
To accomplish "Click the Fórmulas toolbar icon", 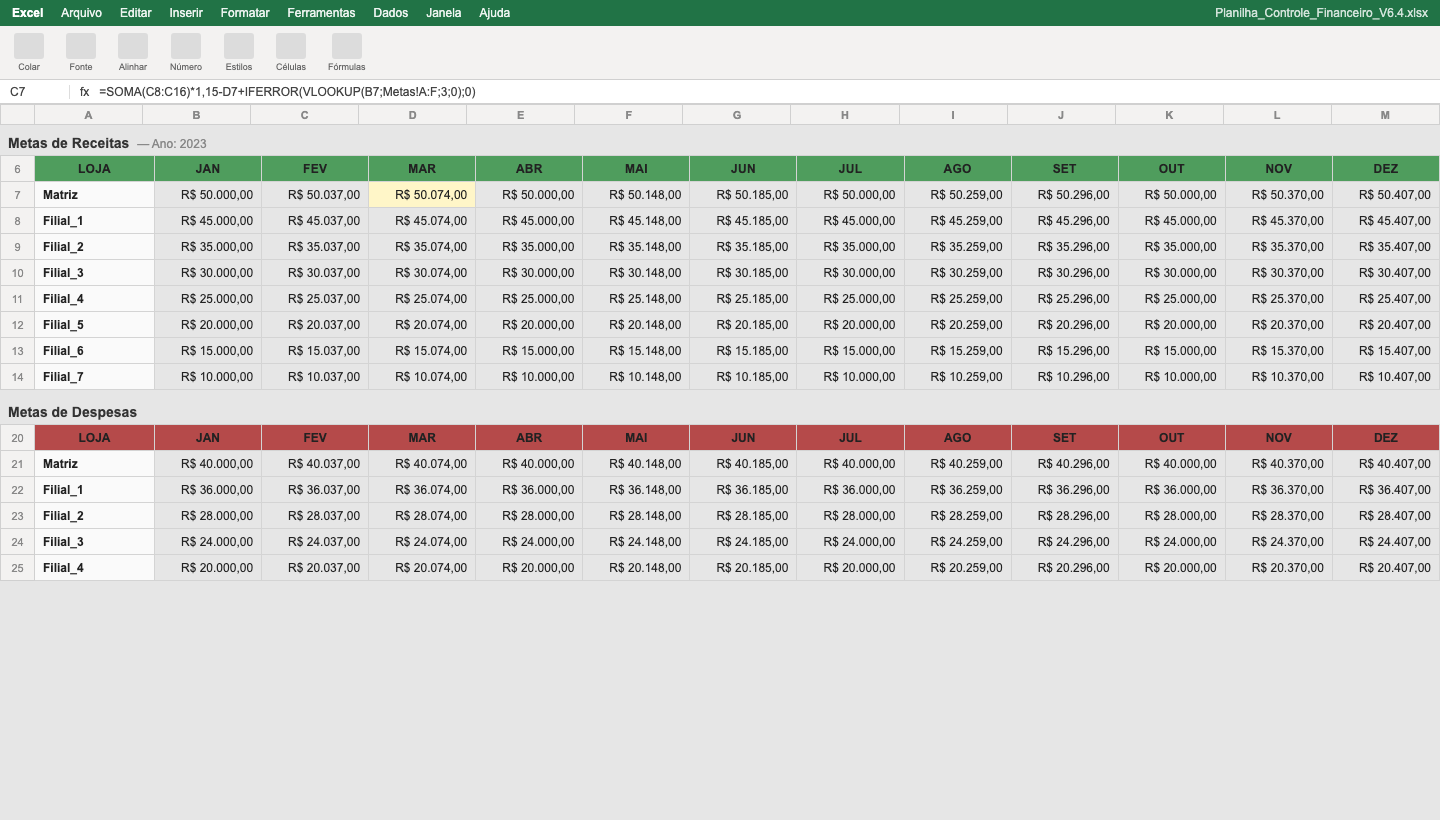I will pos(347,46).
